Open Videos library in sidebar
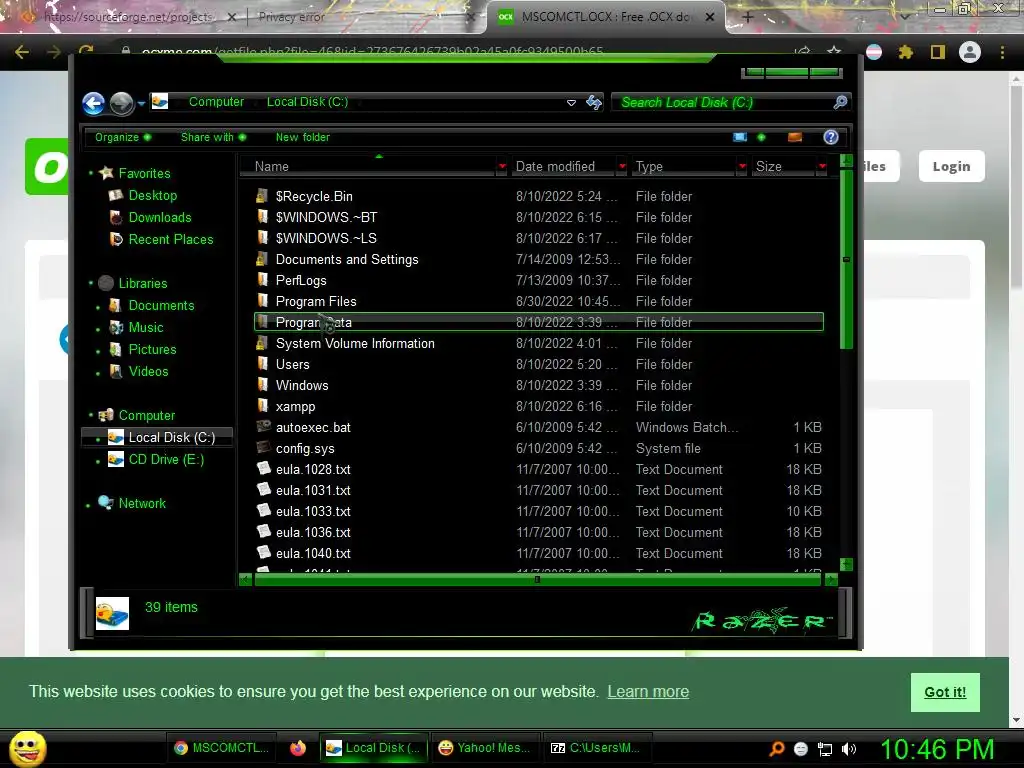1024x768 pixels. [x=148, y=372]
